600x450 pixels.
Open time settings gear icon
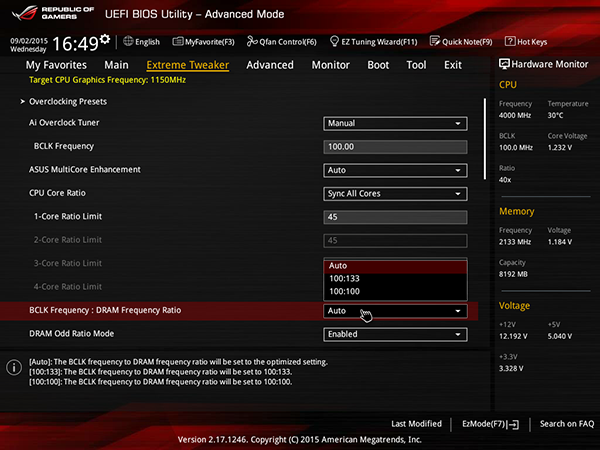(x=105, y=39)
